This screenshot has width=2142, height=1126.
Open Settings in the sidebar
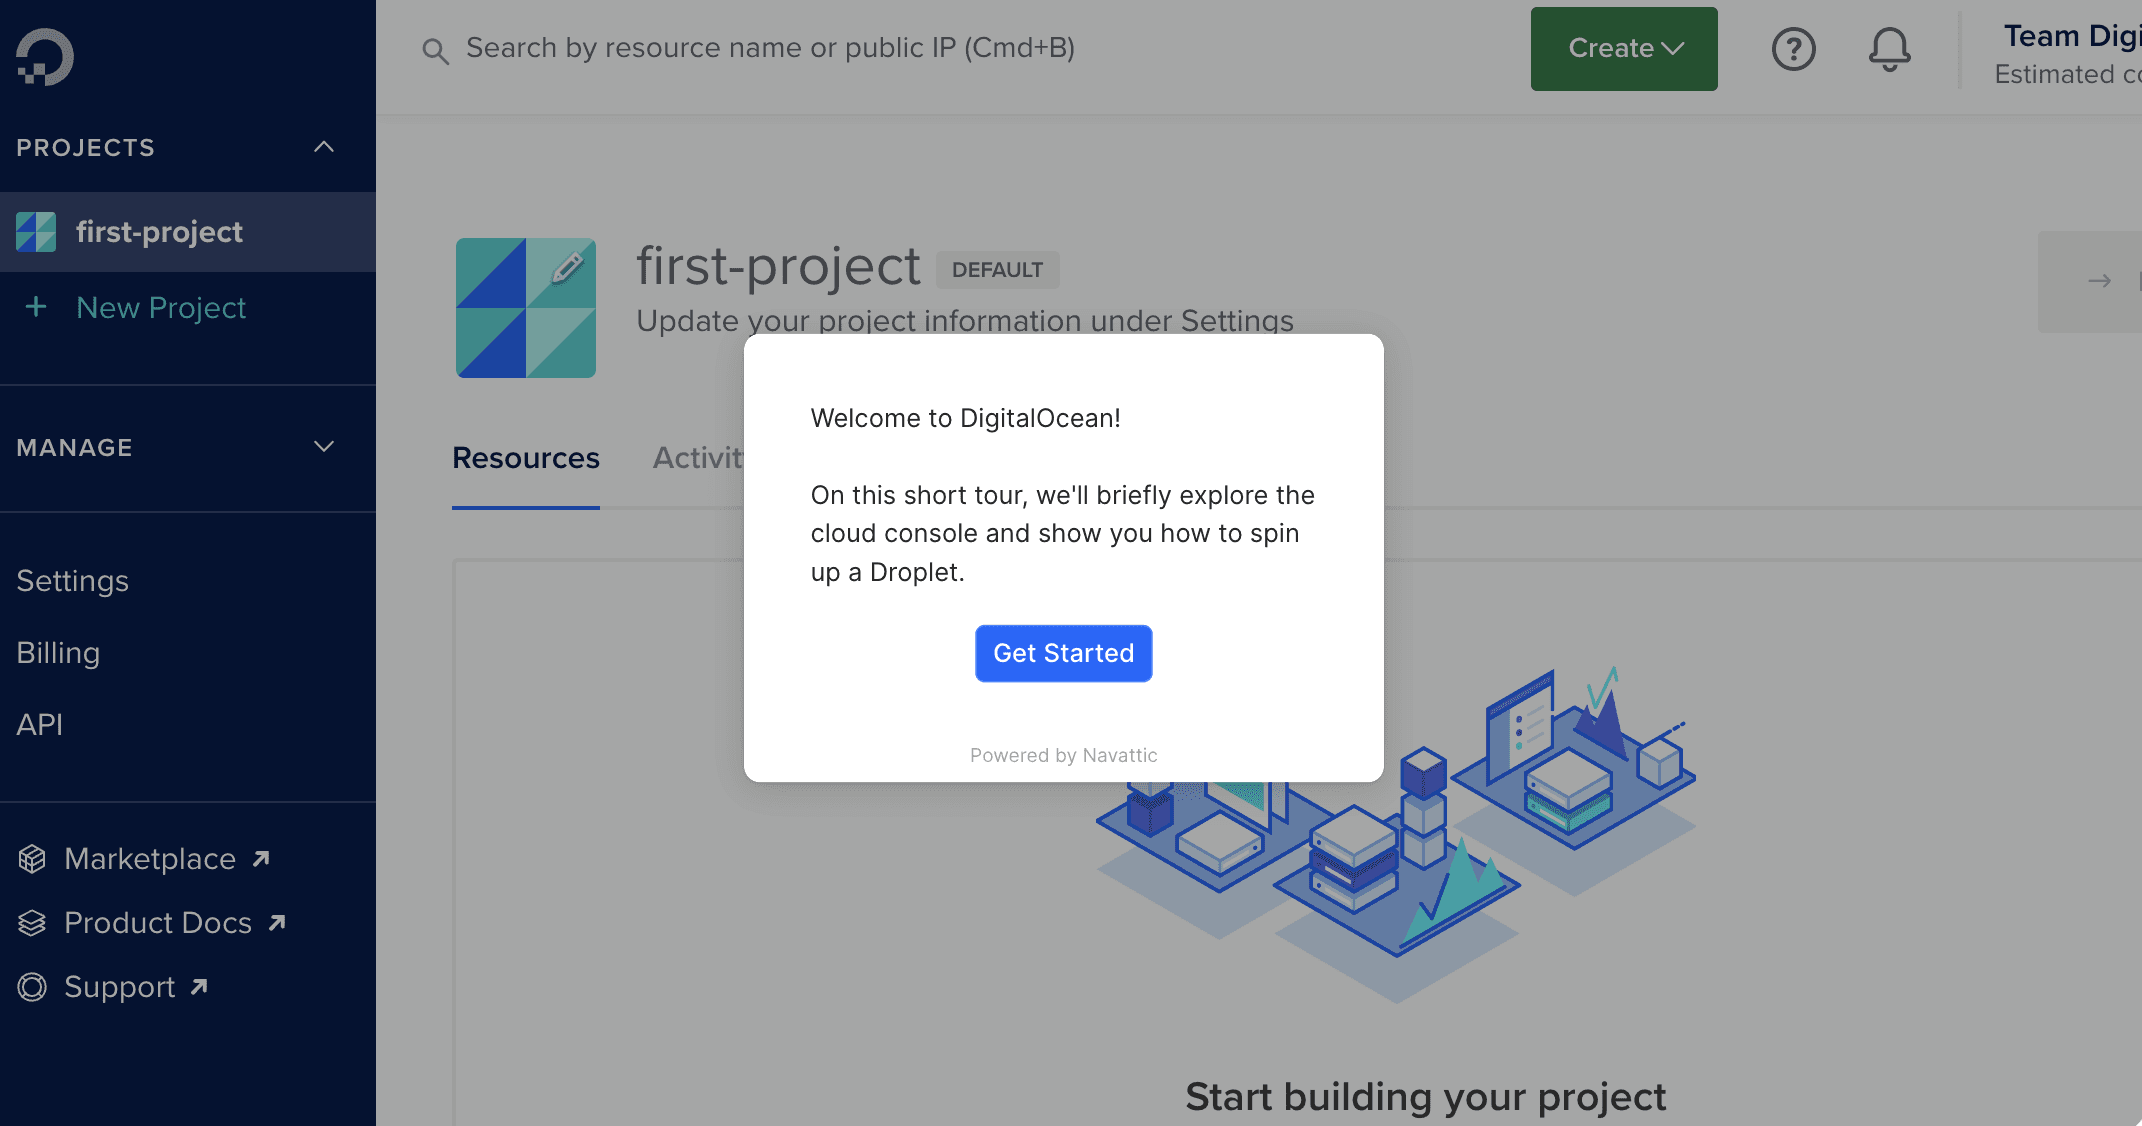(x=72, y=581)
